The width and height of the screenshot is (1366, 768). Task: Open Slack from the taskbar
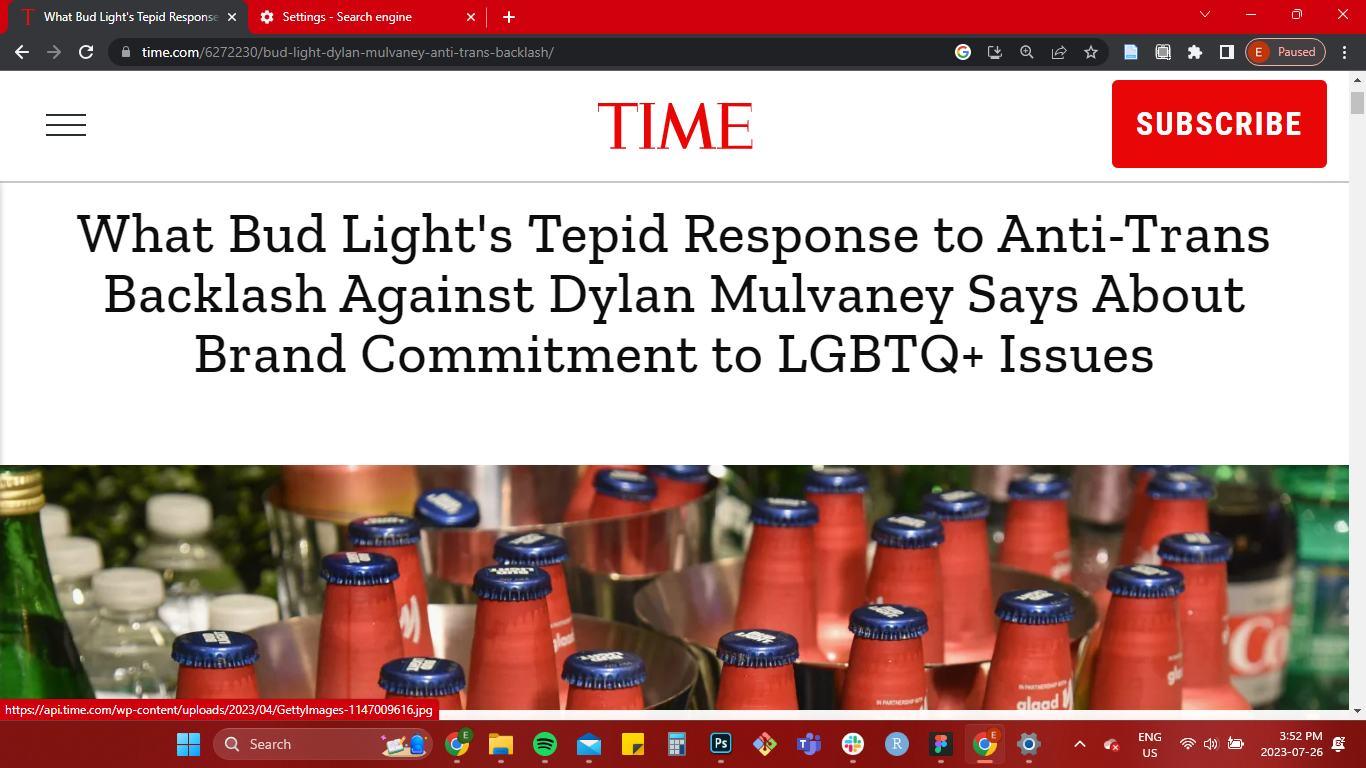[x=853, y=744]
